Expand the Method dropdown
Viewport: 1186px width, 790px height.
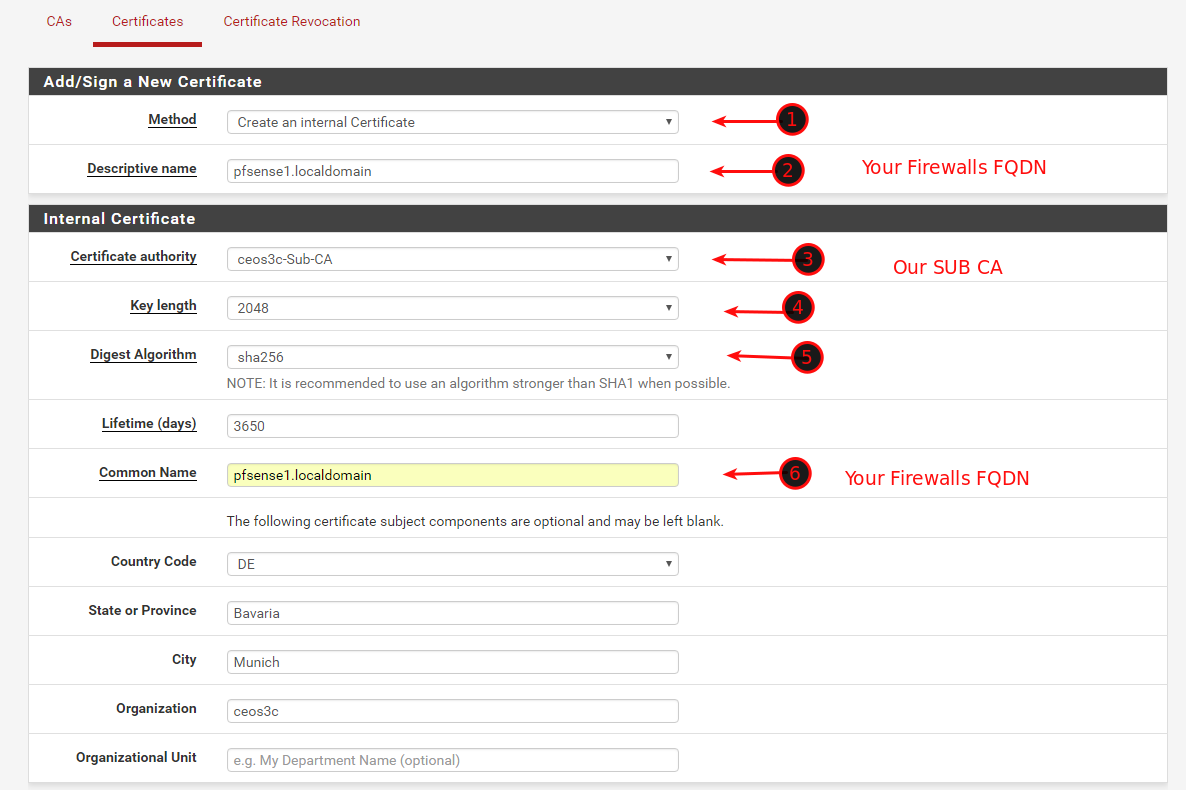452,122
